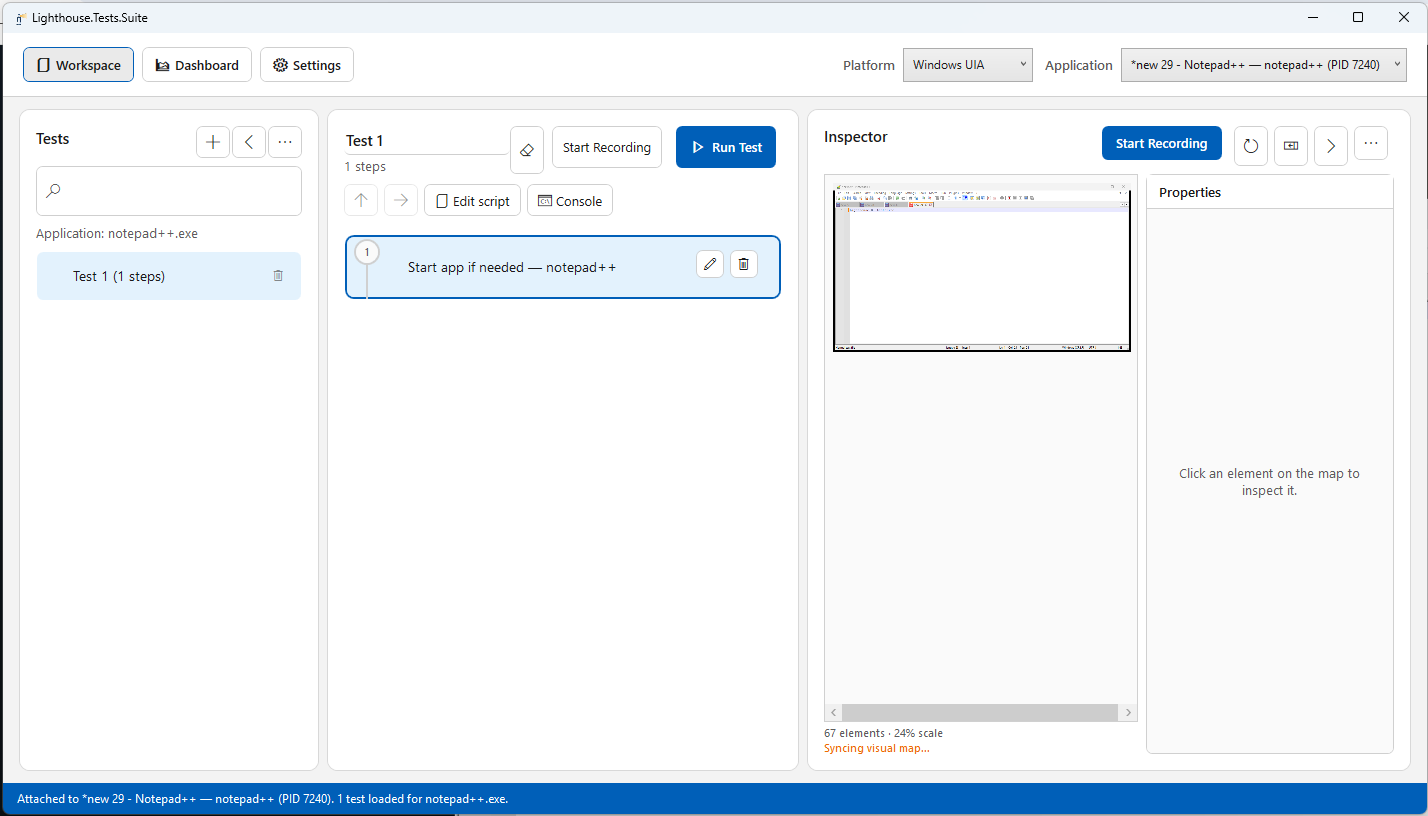Image resolution: width=1428 pixels, height=816 pixels.
Task: Click Start Recording in the test panel
Action: tap(607, 147)
